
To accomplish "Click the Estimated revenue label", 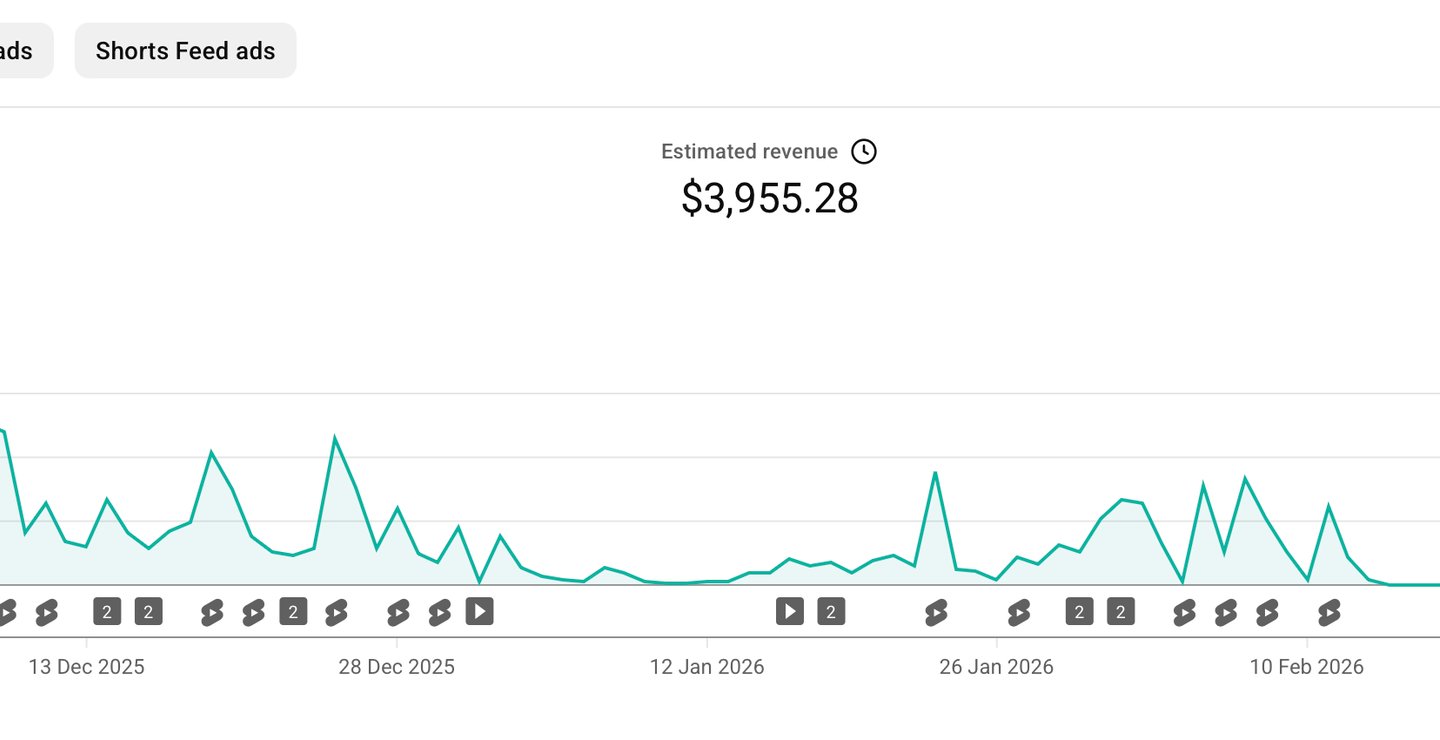I will [x=749, y=151].
